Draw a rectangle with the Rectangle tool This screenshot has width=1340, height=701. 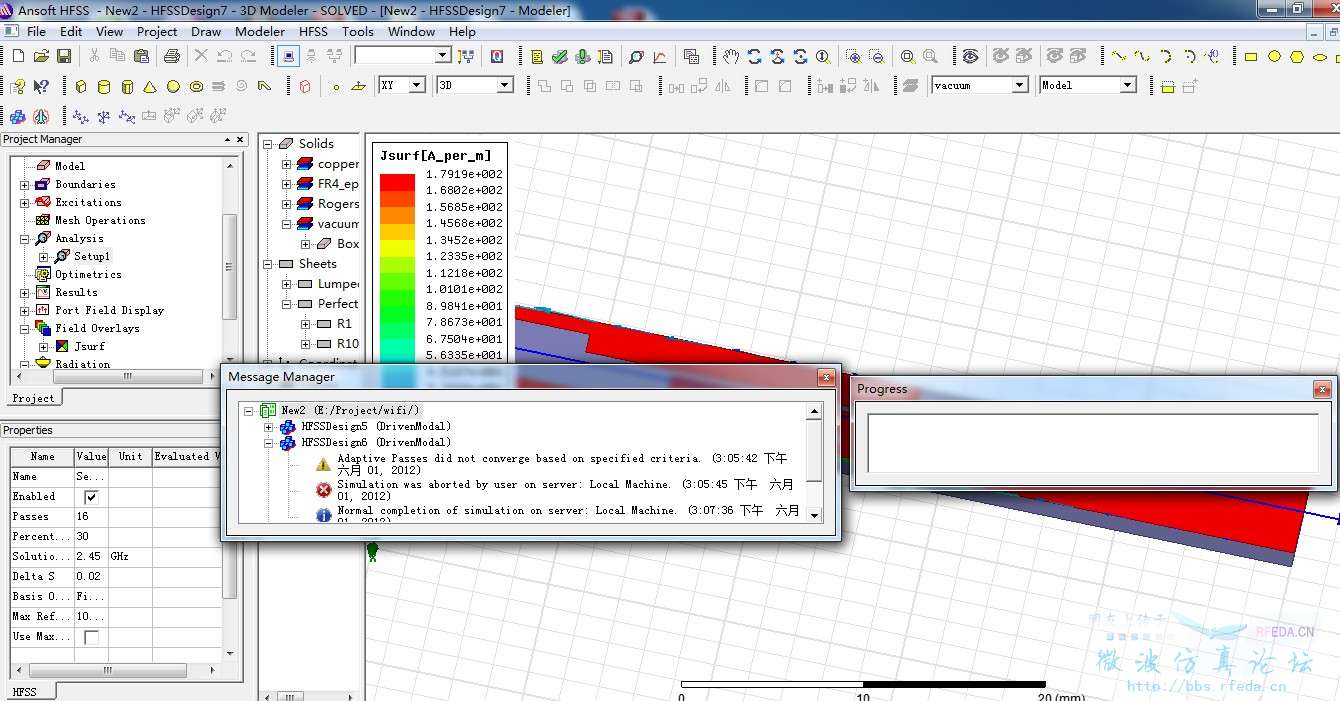click(1251, 56)
